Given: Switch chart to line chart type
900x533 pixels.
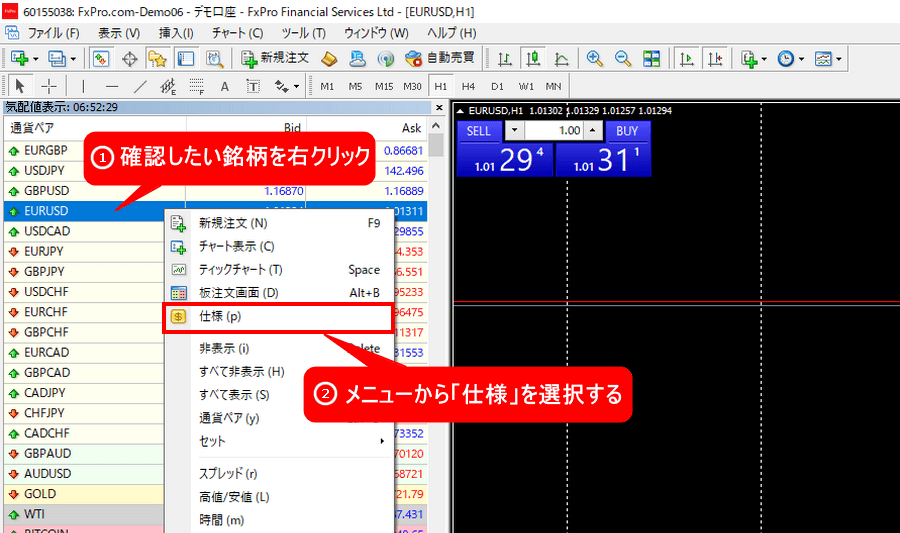Looking at the screenshot, I should [561, 59].
